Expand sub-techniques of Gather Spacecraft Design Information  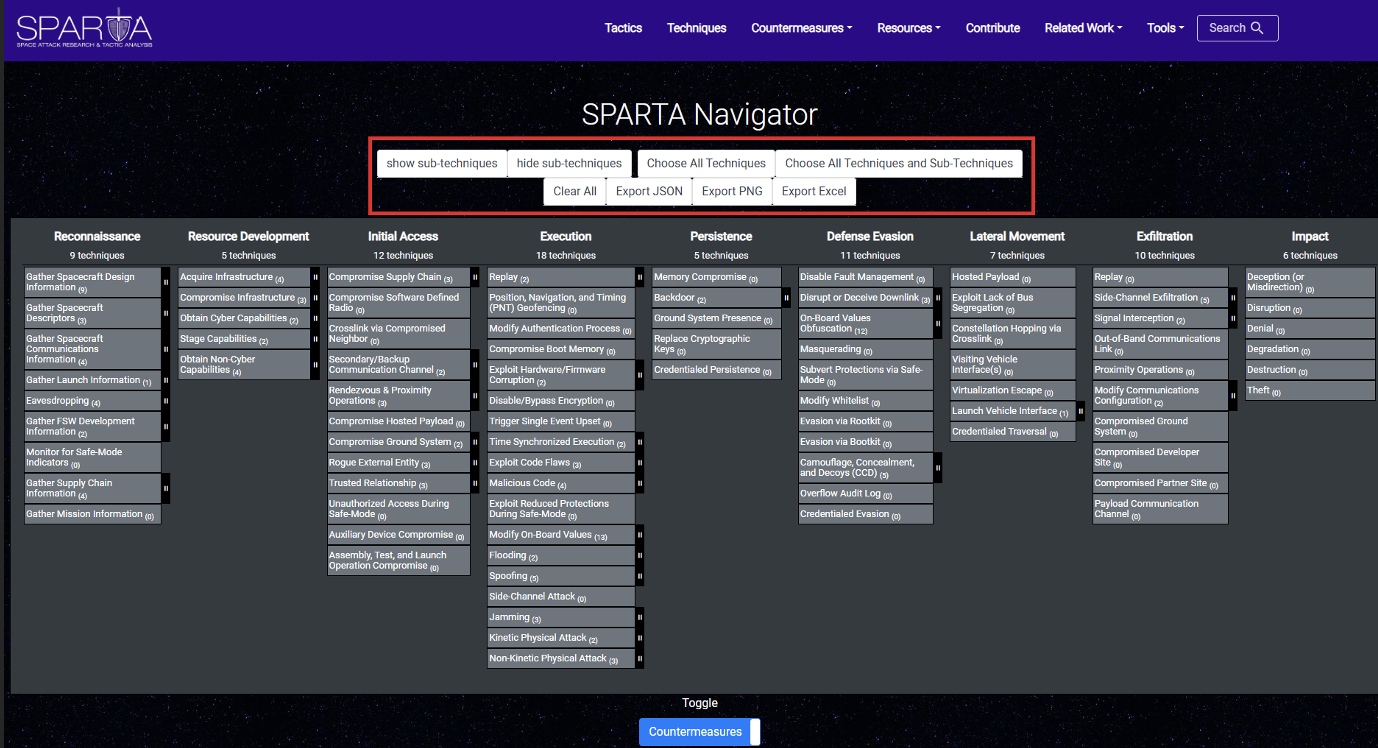[166, 282]
